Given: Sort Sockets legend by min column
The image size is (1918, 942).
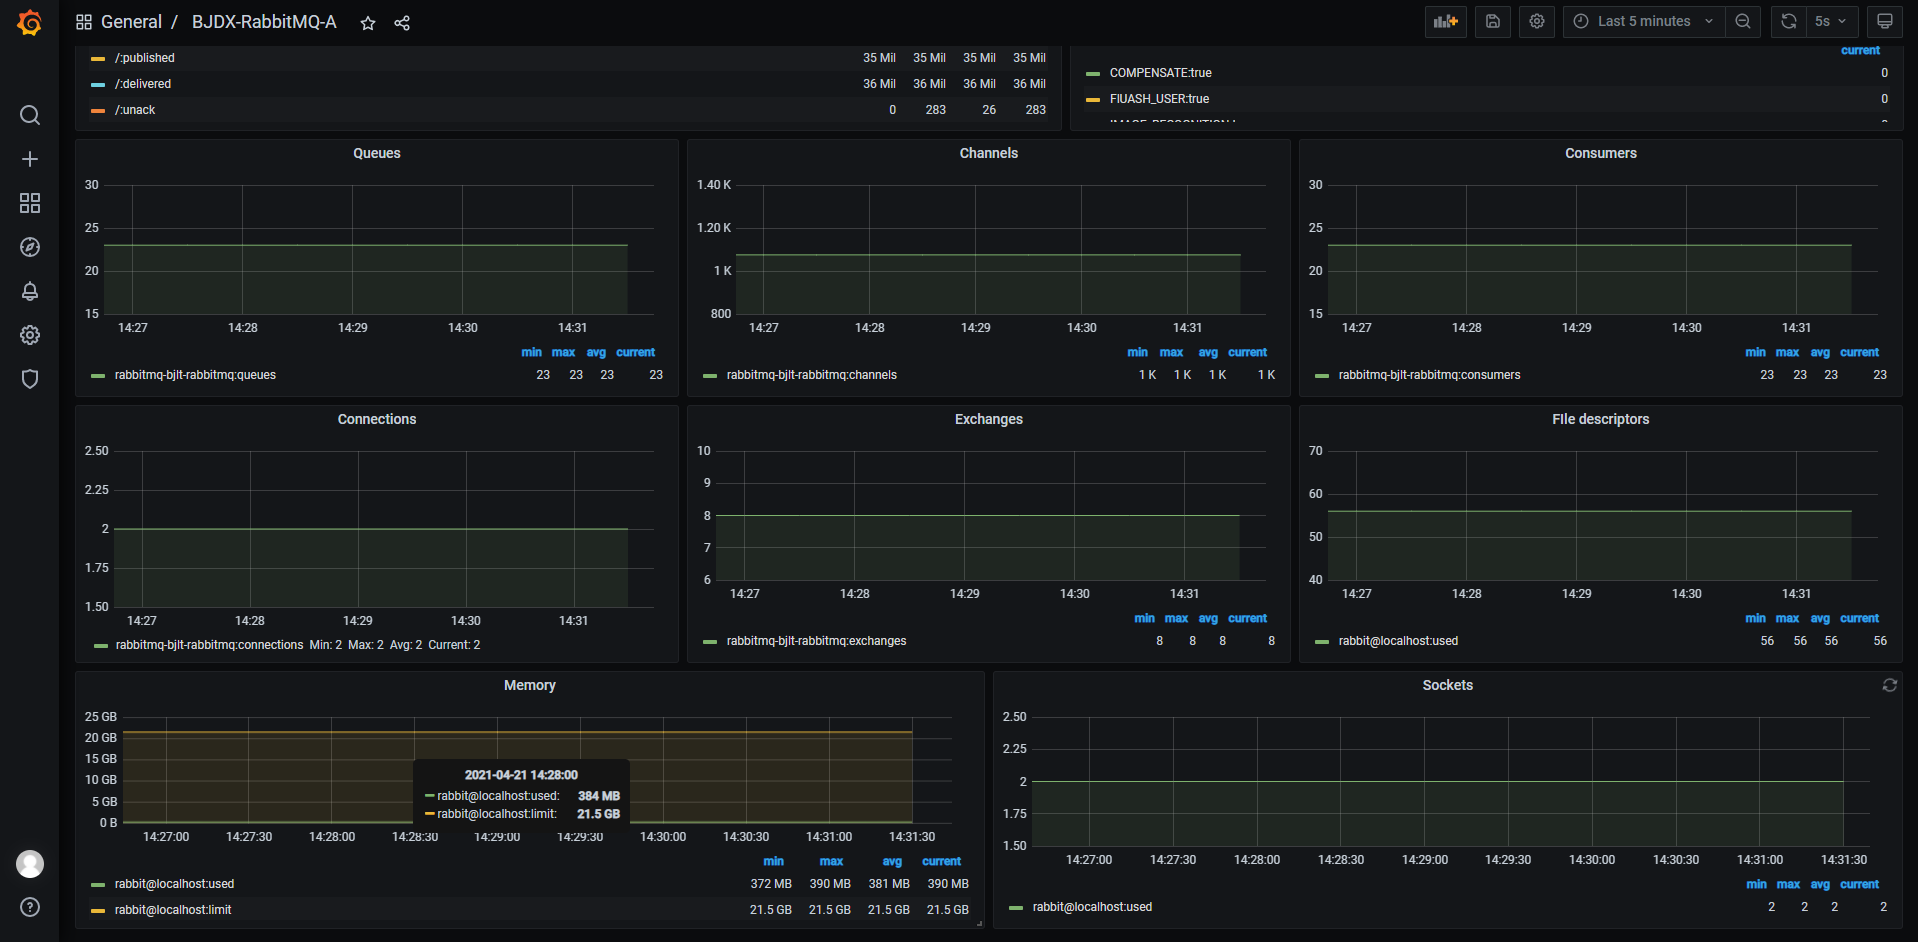Looking at the screenshot, I should coord(1756,884).
